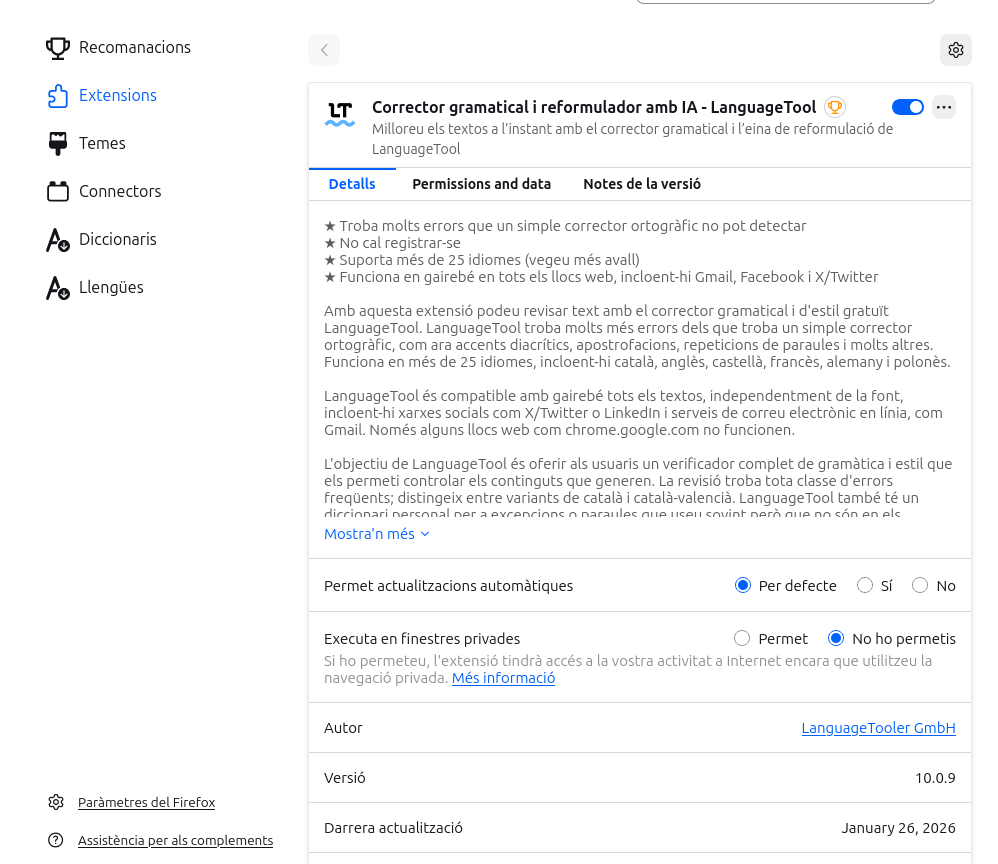Viewport: 998px width, 864px height.
Task: Click the Recomanacions trophy icon
Action: click(x=58, y=47)
